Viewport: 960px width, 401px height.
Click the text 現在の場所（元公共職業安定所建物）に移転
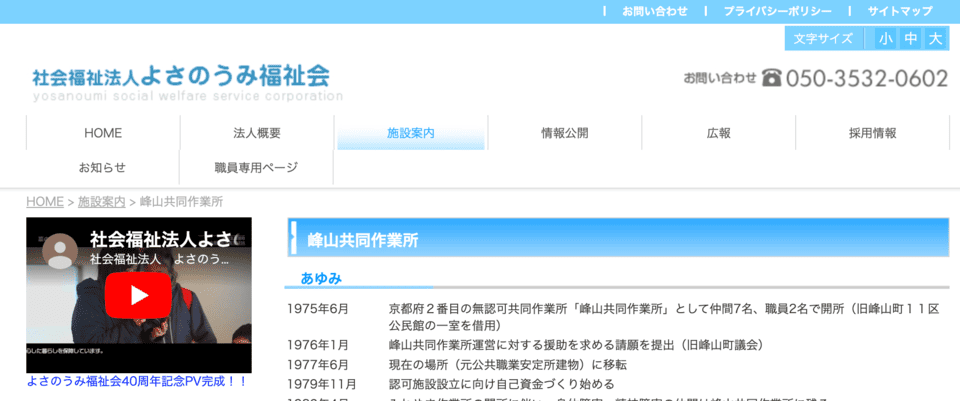(508, 365)
